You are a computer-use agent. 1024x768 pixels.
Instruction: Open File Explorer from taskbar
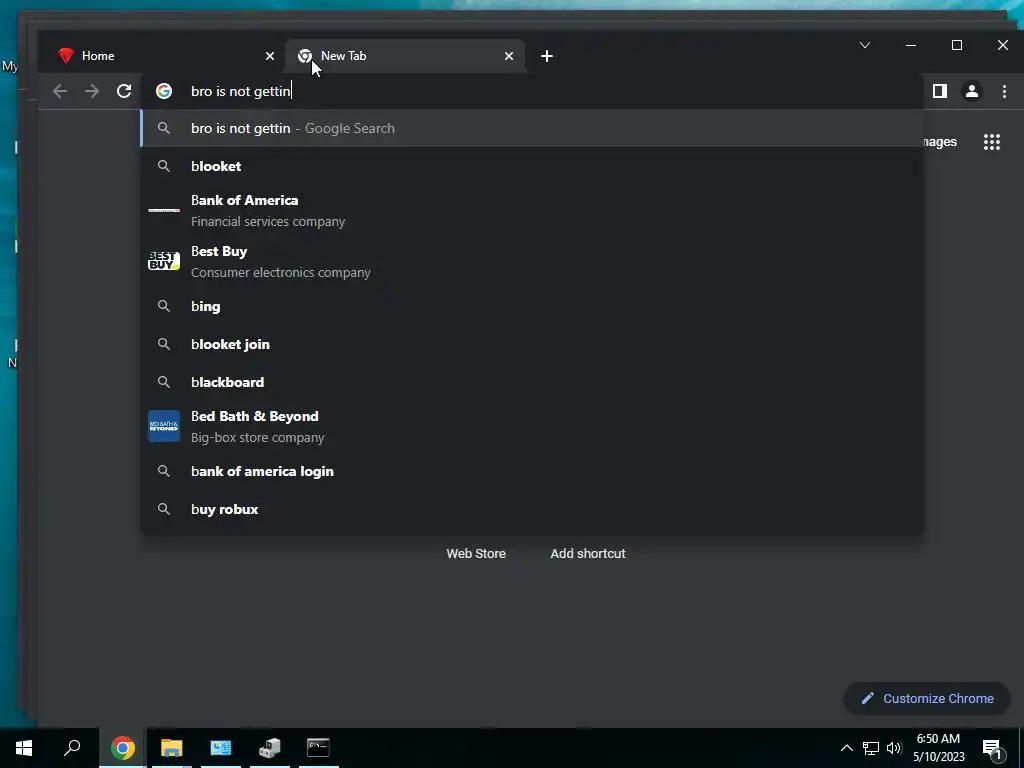coord(172,748)
